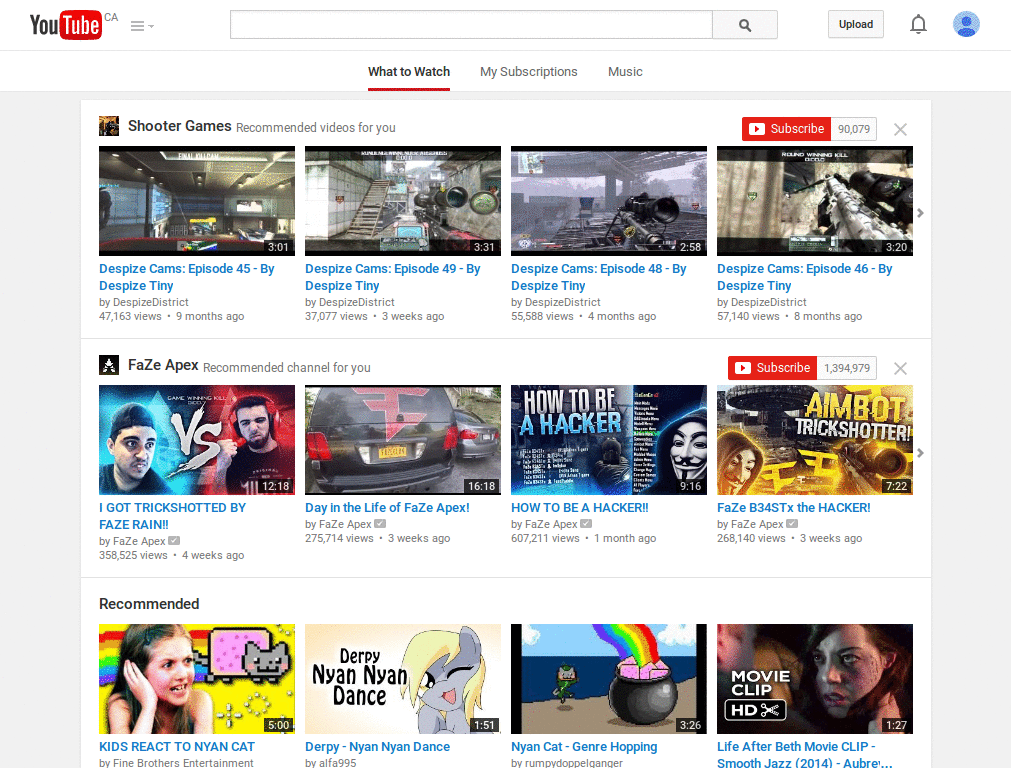This screenshot has height=768, width=1024.
Task: Open title Day in the Life of FaZe Apex!
Action: click(x=387, y=507)
